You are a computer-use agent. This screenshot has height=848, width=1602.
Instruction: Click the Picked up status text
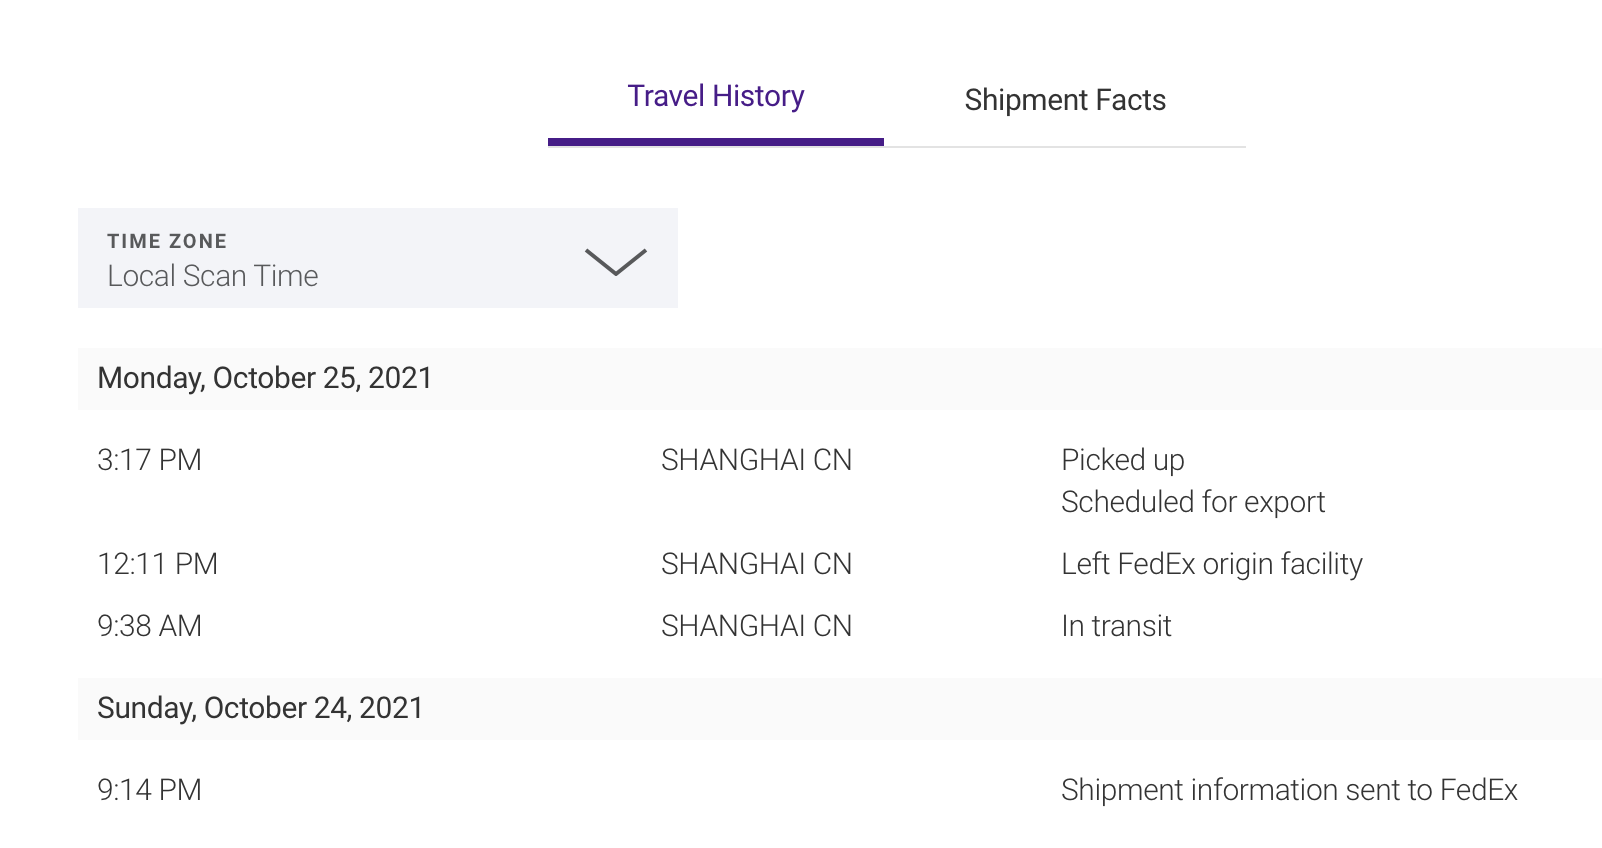(1122, 460)
